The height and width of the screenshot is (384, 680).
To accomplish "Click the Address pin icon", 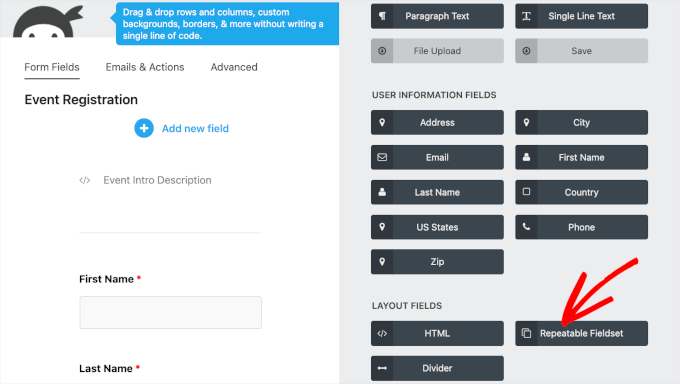I will coord(382,122).
